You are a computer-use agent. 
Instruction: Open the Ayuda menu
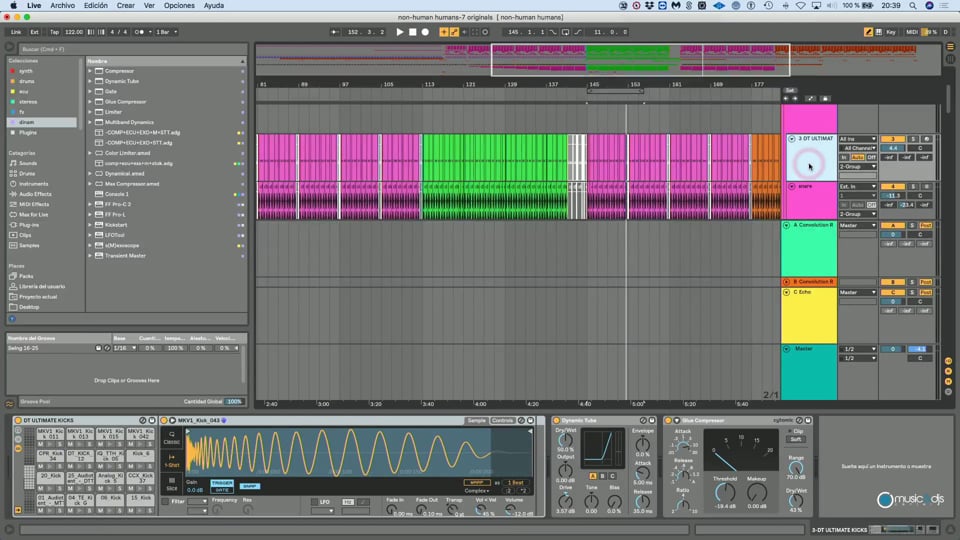[214, 6]
